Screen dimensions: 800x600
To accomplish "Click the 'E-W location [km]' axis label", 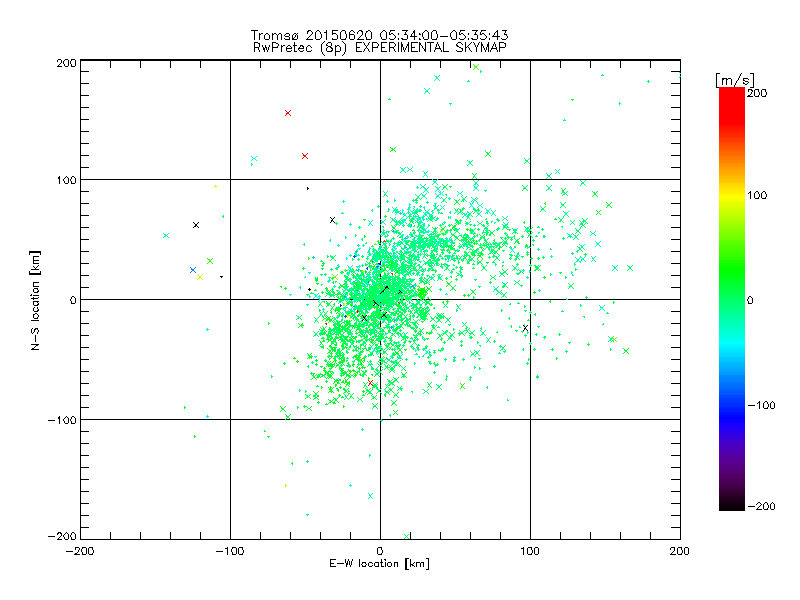I will coord(379,564).
